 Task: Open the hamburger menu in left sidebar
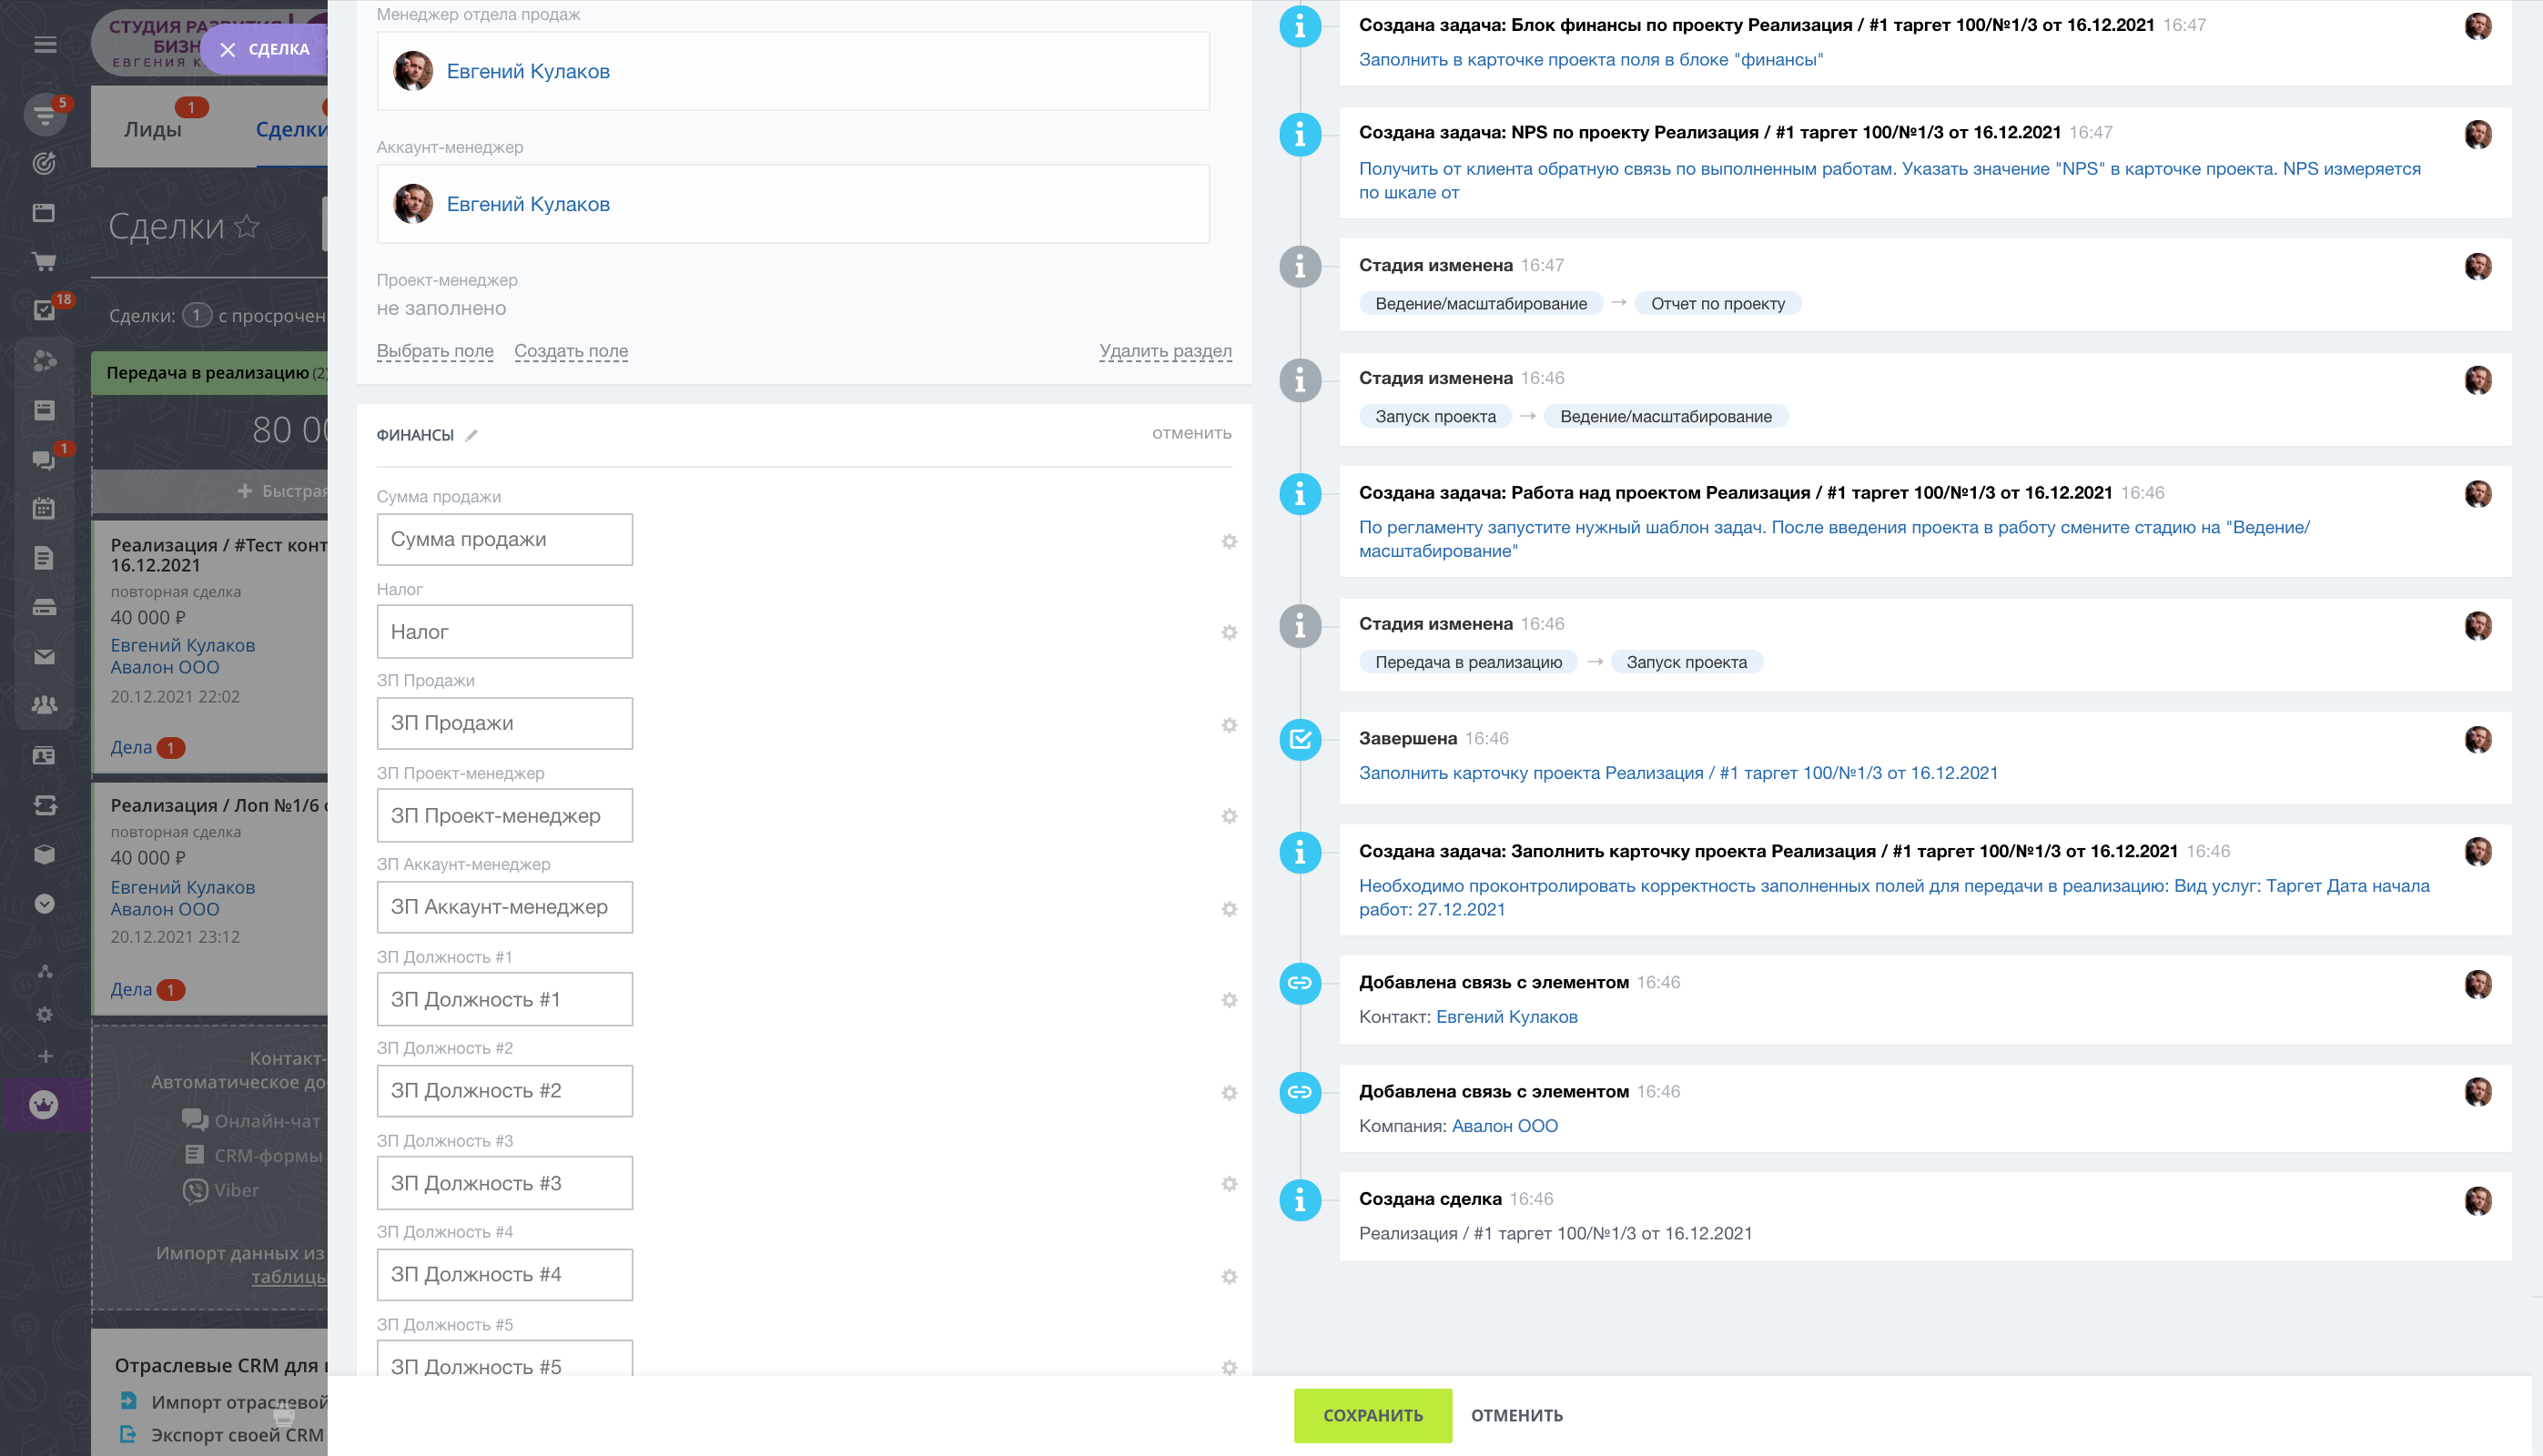(x=45, y=44)
